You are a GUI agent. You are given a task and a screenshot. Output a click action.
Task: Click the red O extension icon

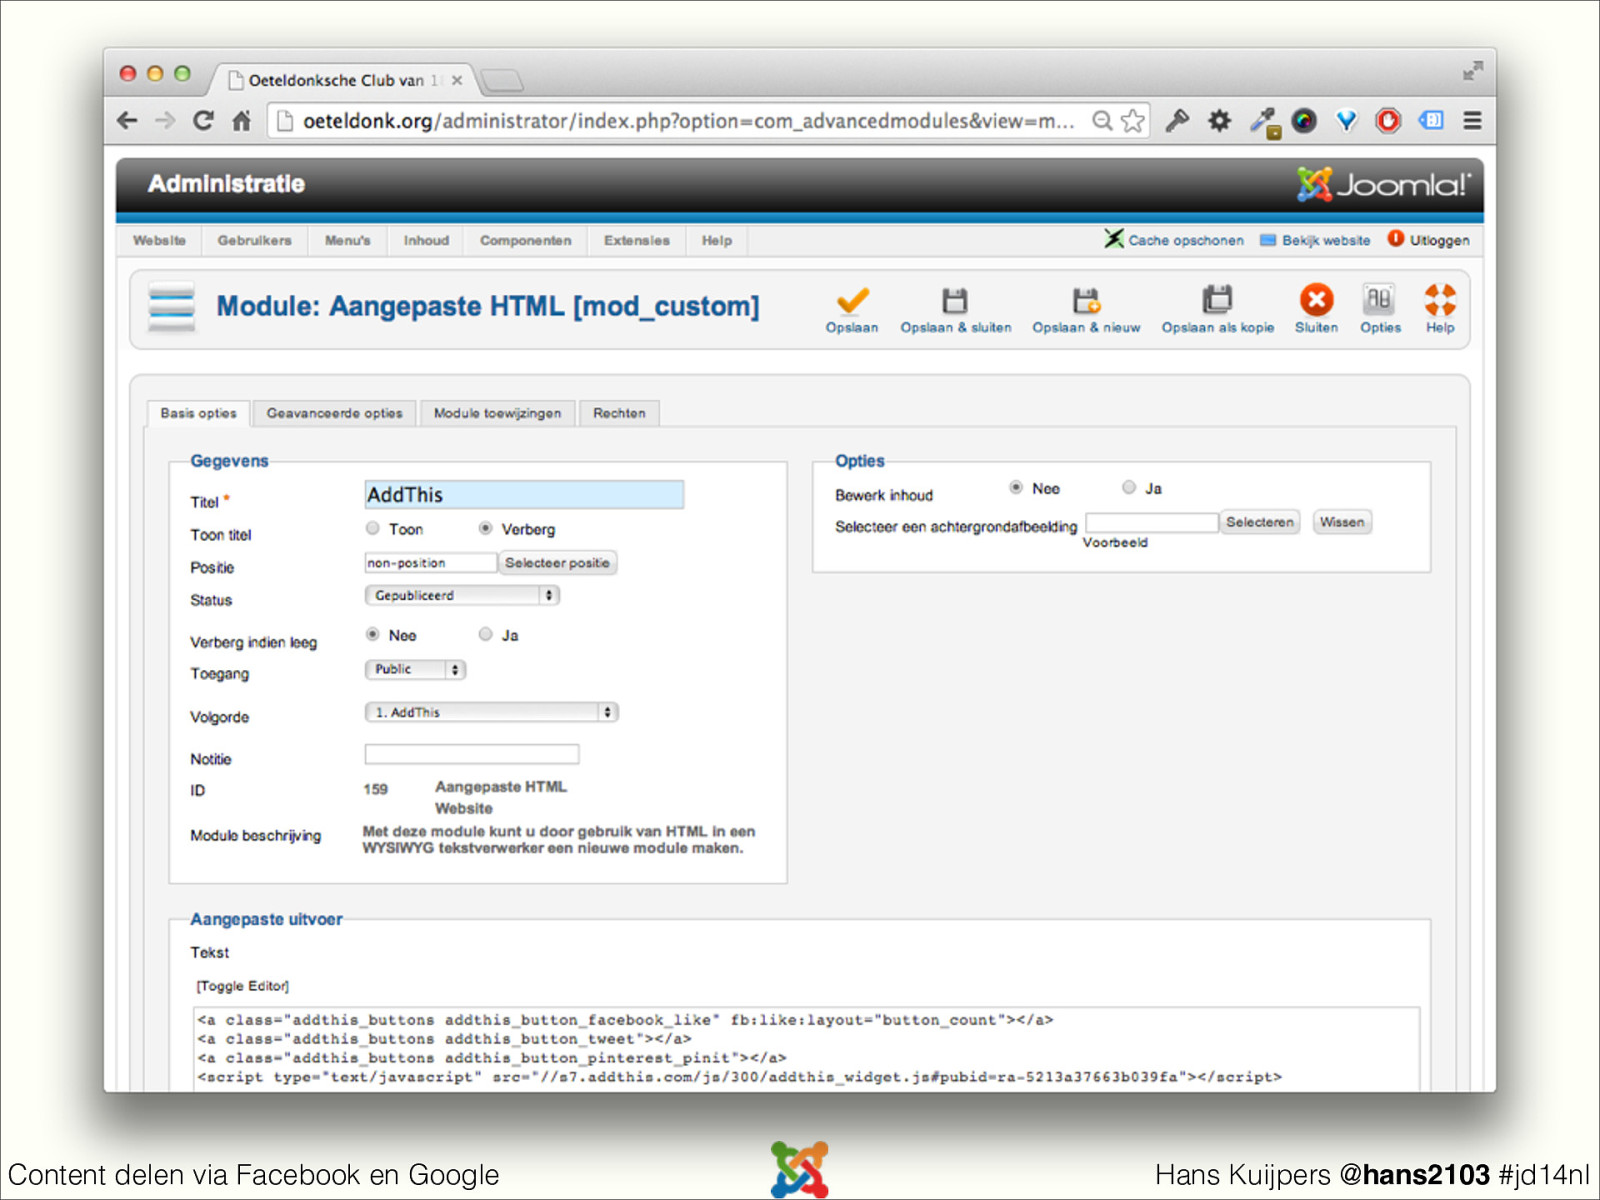tap(1388, 121)
